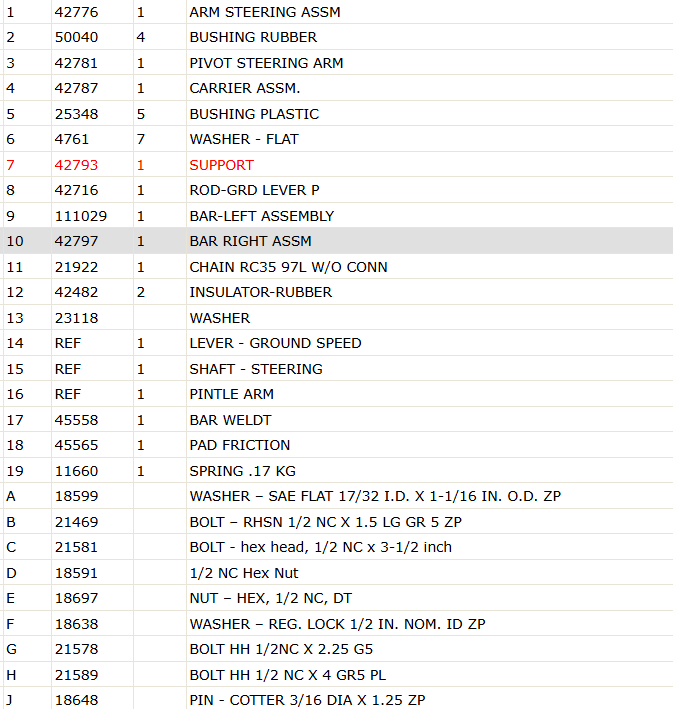Click LEVER - GROUND SPEED row
Image resolution: width=673 pixels, height=709 pixels.
[x=336, y=343]
